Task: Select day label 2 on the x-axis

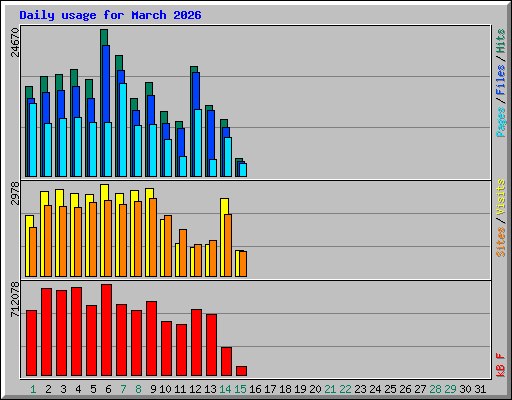Action: 48,389
